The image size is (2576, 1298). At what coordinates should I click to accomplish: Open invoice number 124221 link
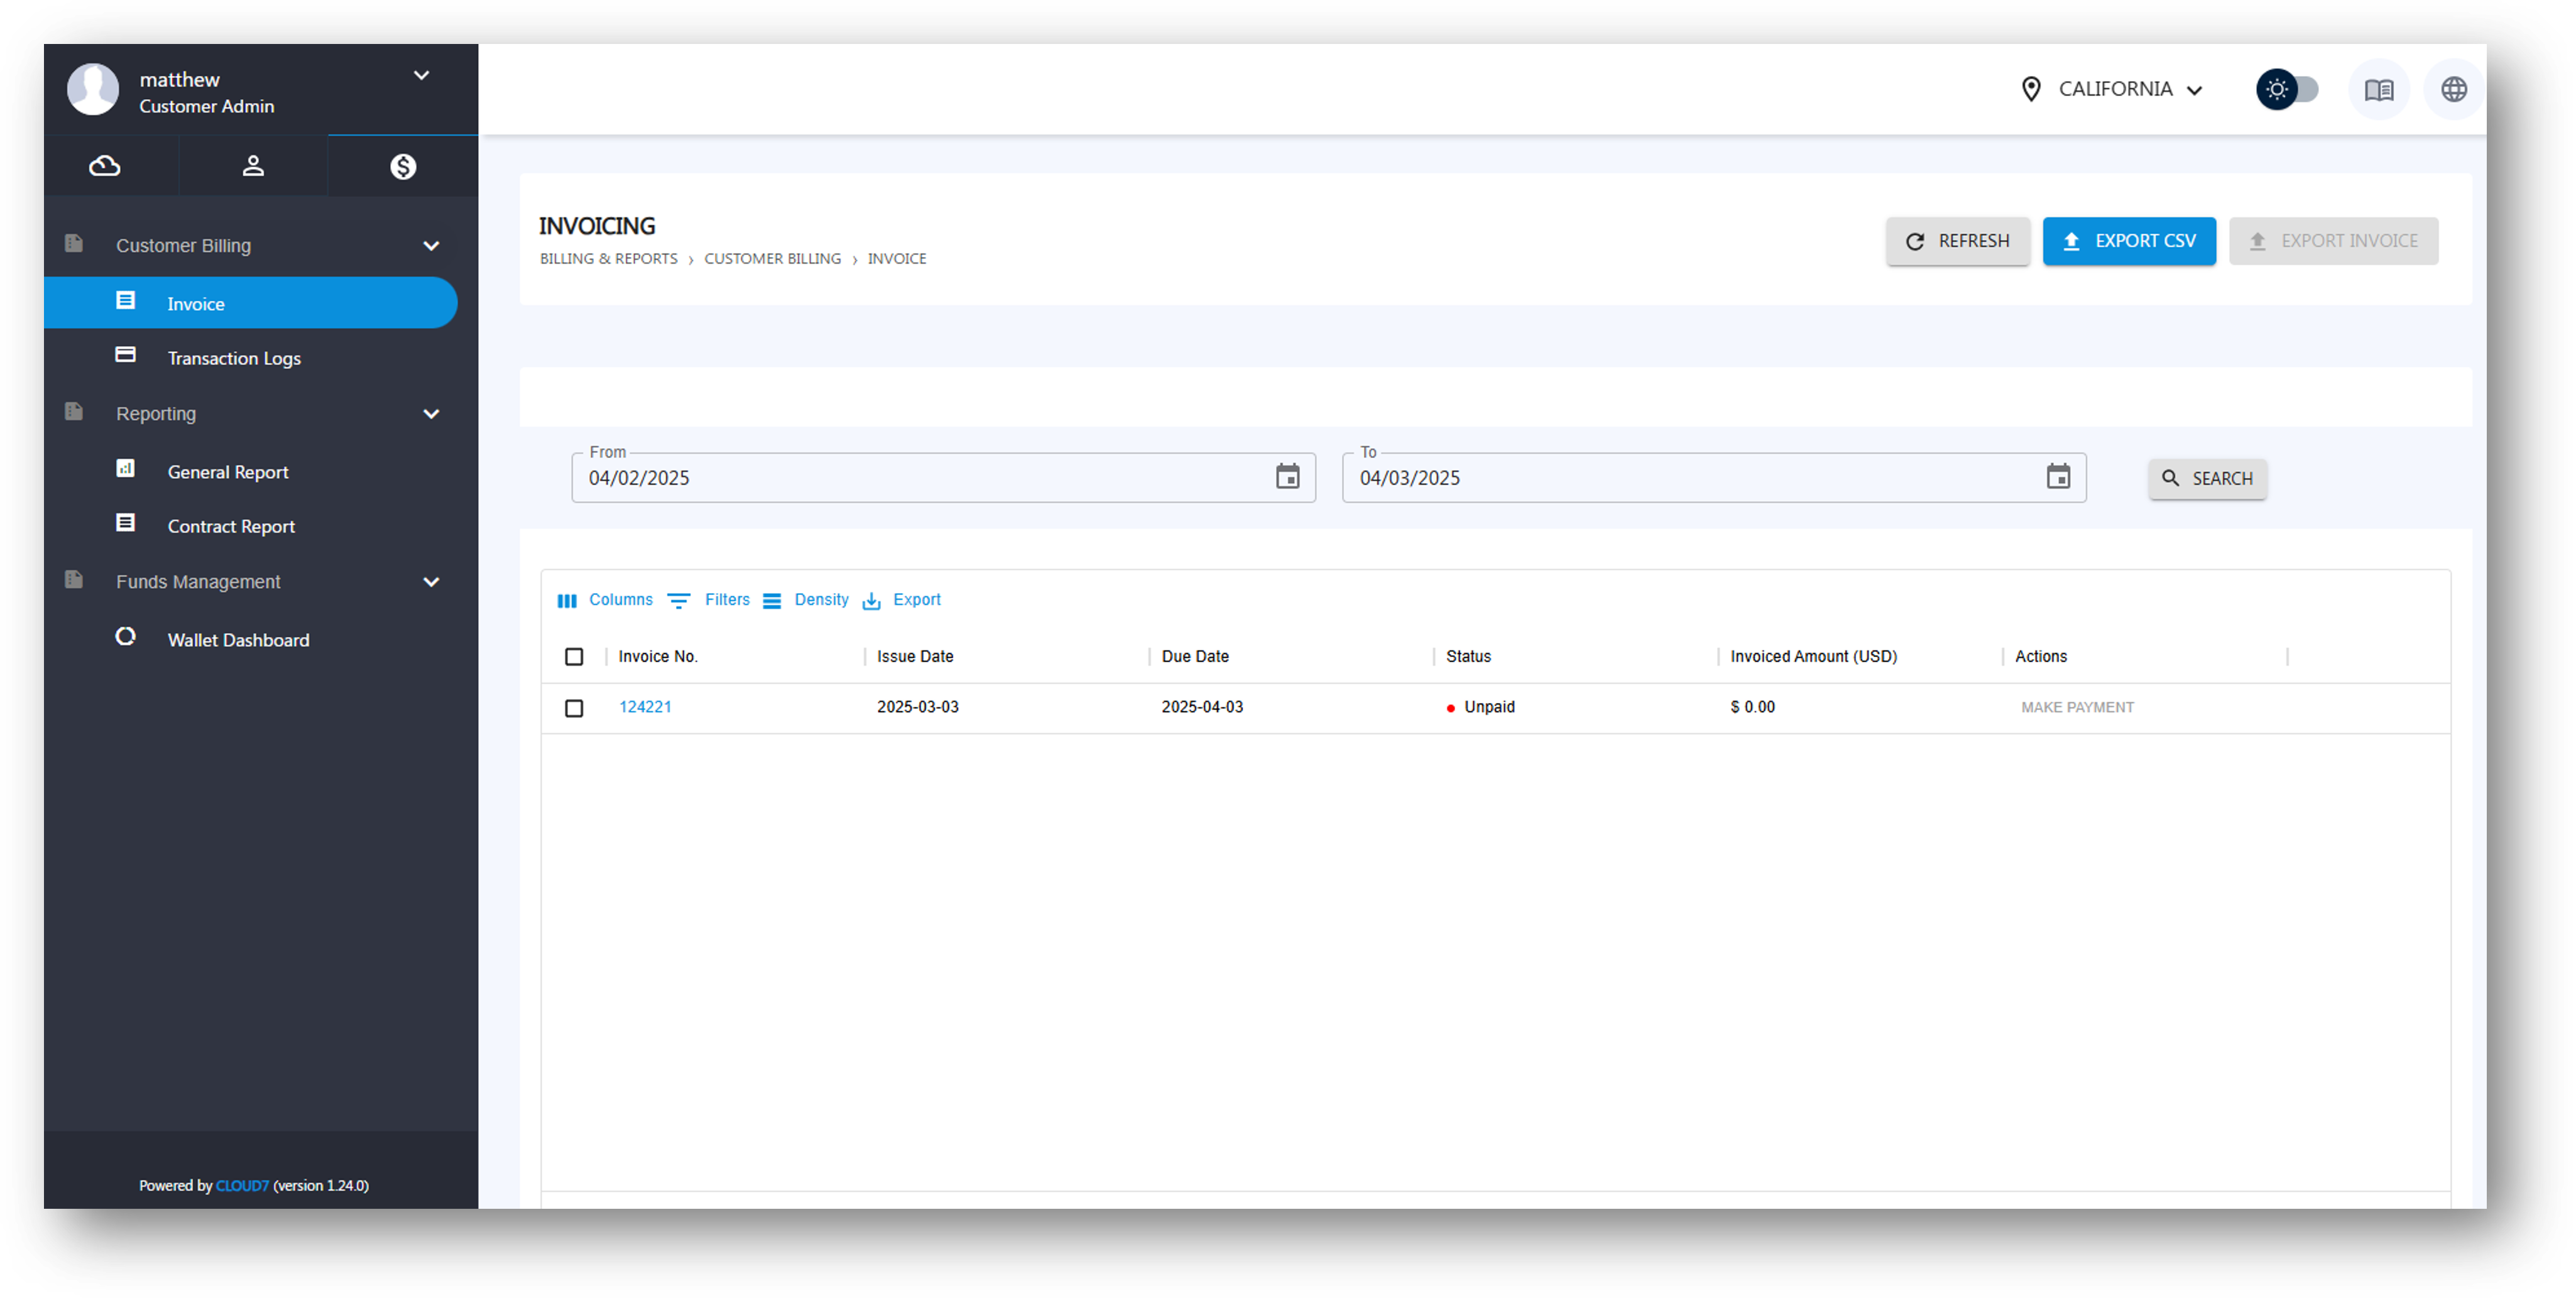(x=645, y=707)
